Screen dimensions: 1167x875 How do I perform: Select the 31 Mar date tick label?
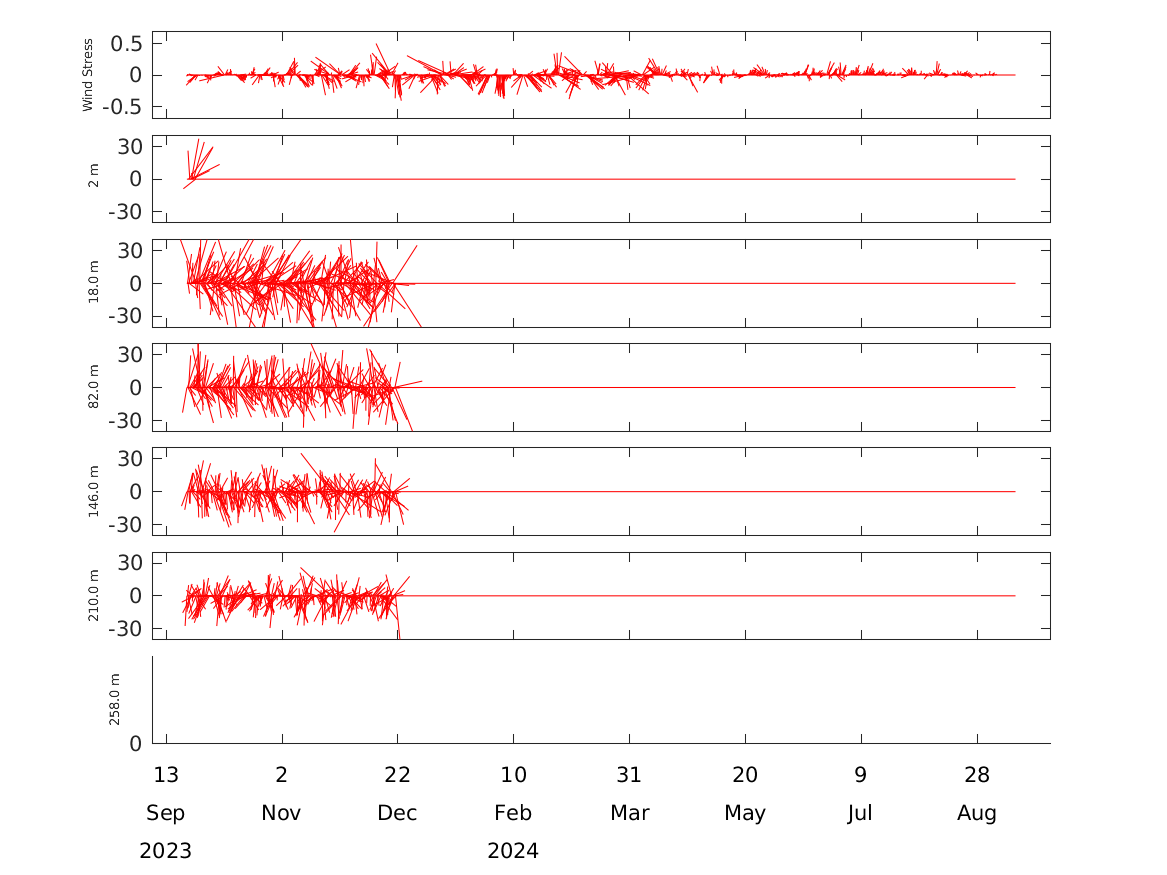[629, 775]
